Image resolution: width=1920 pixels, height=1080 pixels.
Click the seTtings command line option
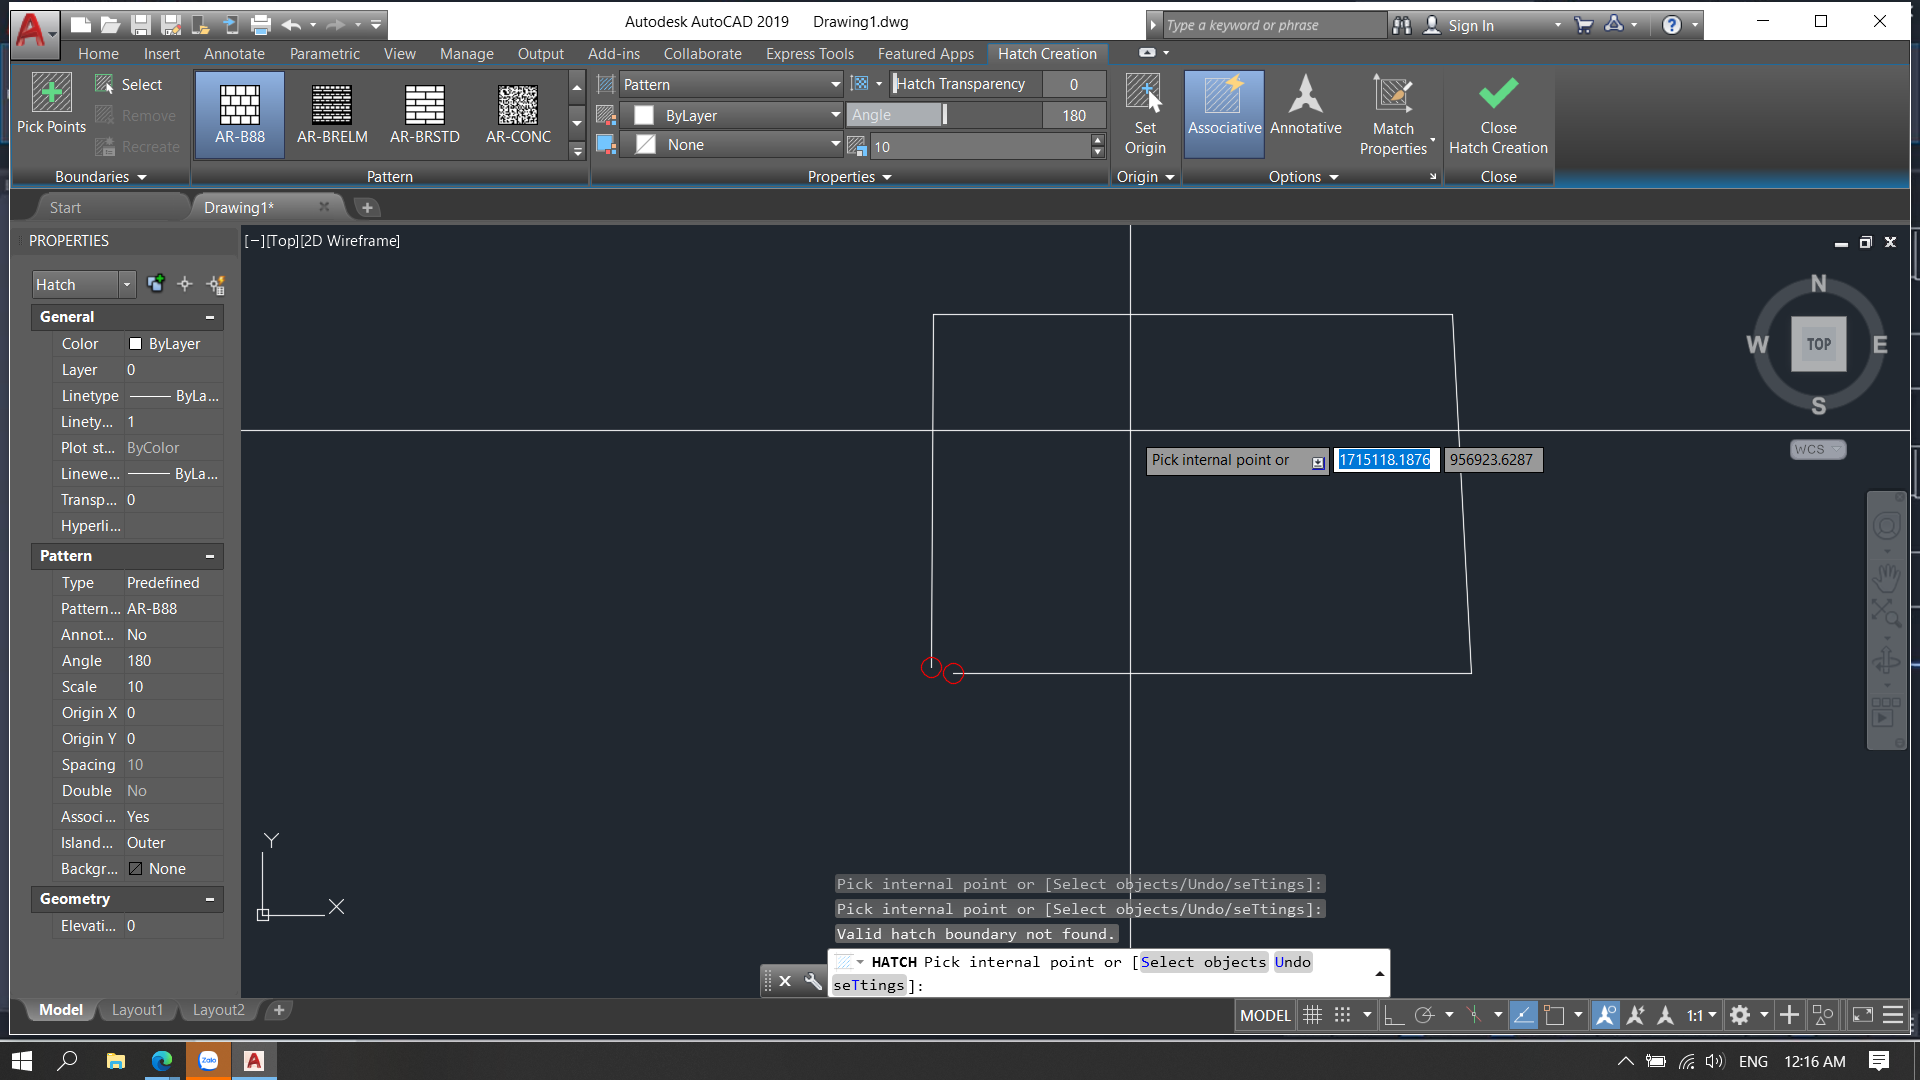pos(869,985)
